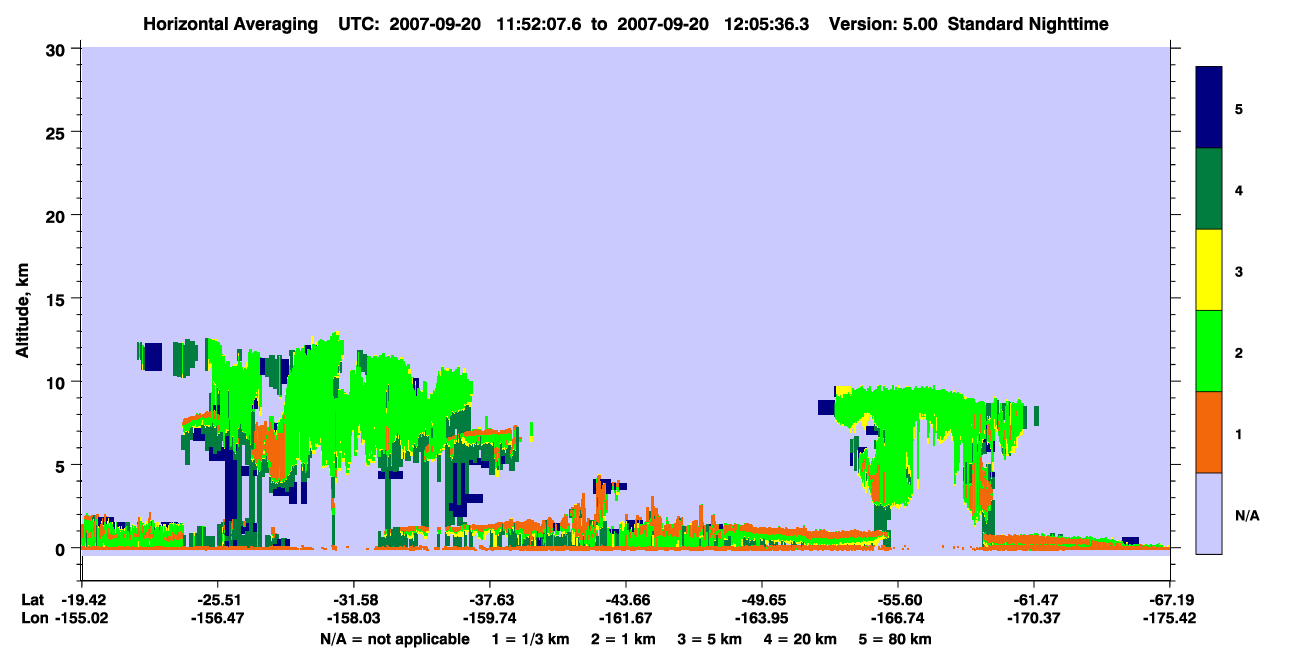Image resolution: width=1300 pixels, height=667 pixels.
Task: Click the bright green color bar segment 2
Action: click(x=1209, y=351)
